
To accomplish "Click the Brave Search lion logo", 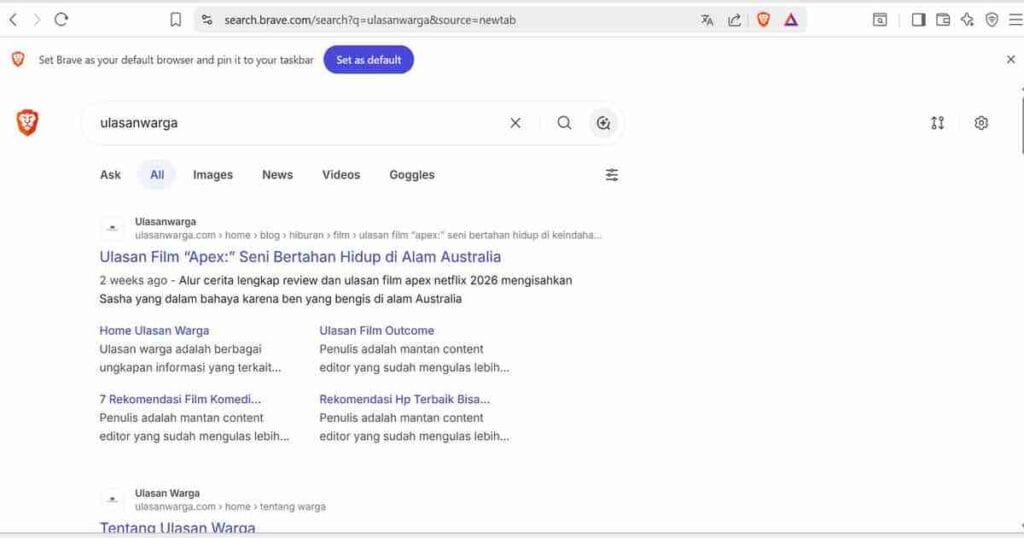I will [x=27, y=123].
